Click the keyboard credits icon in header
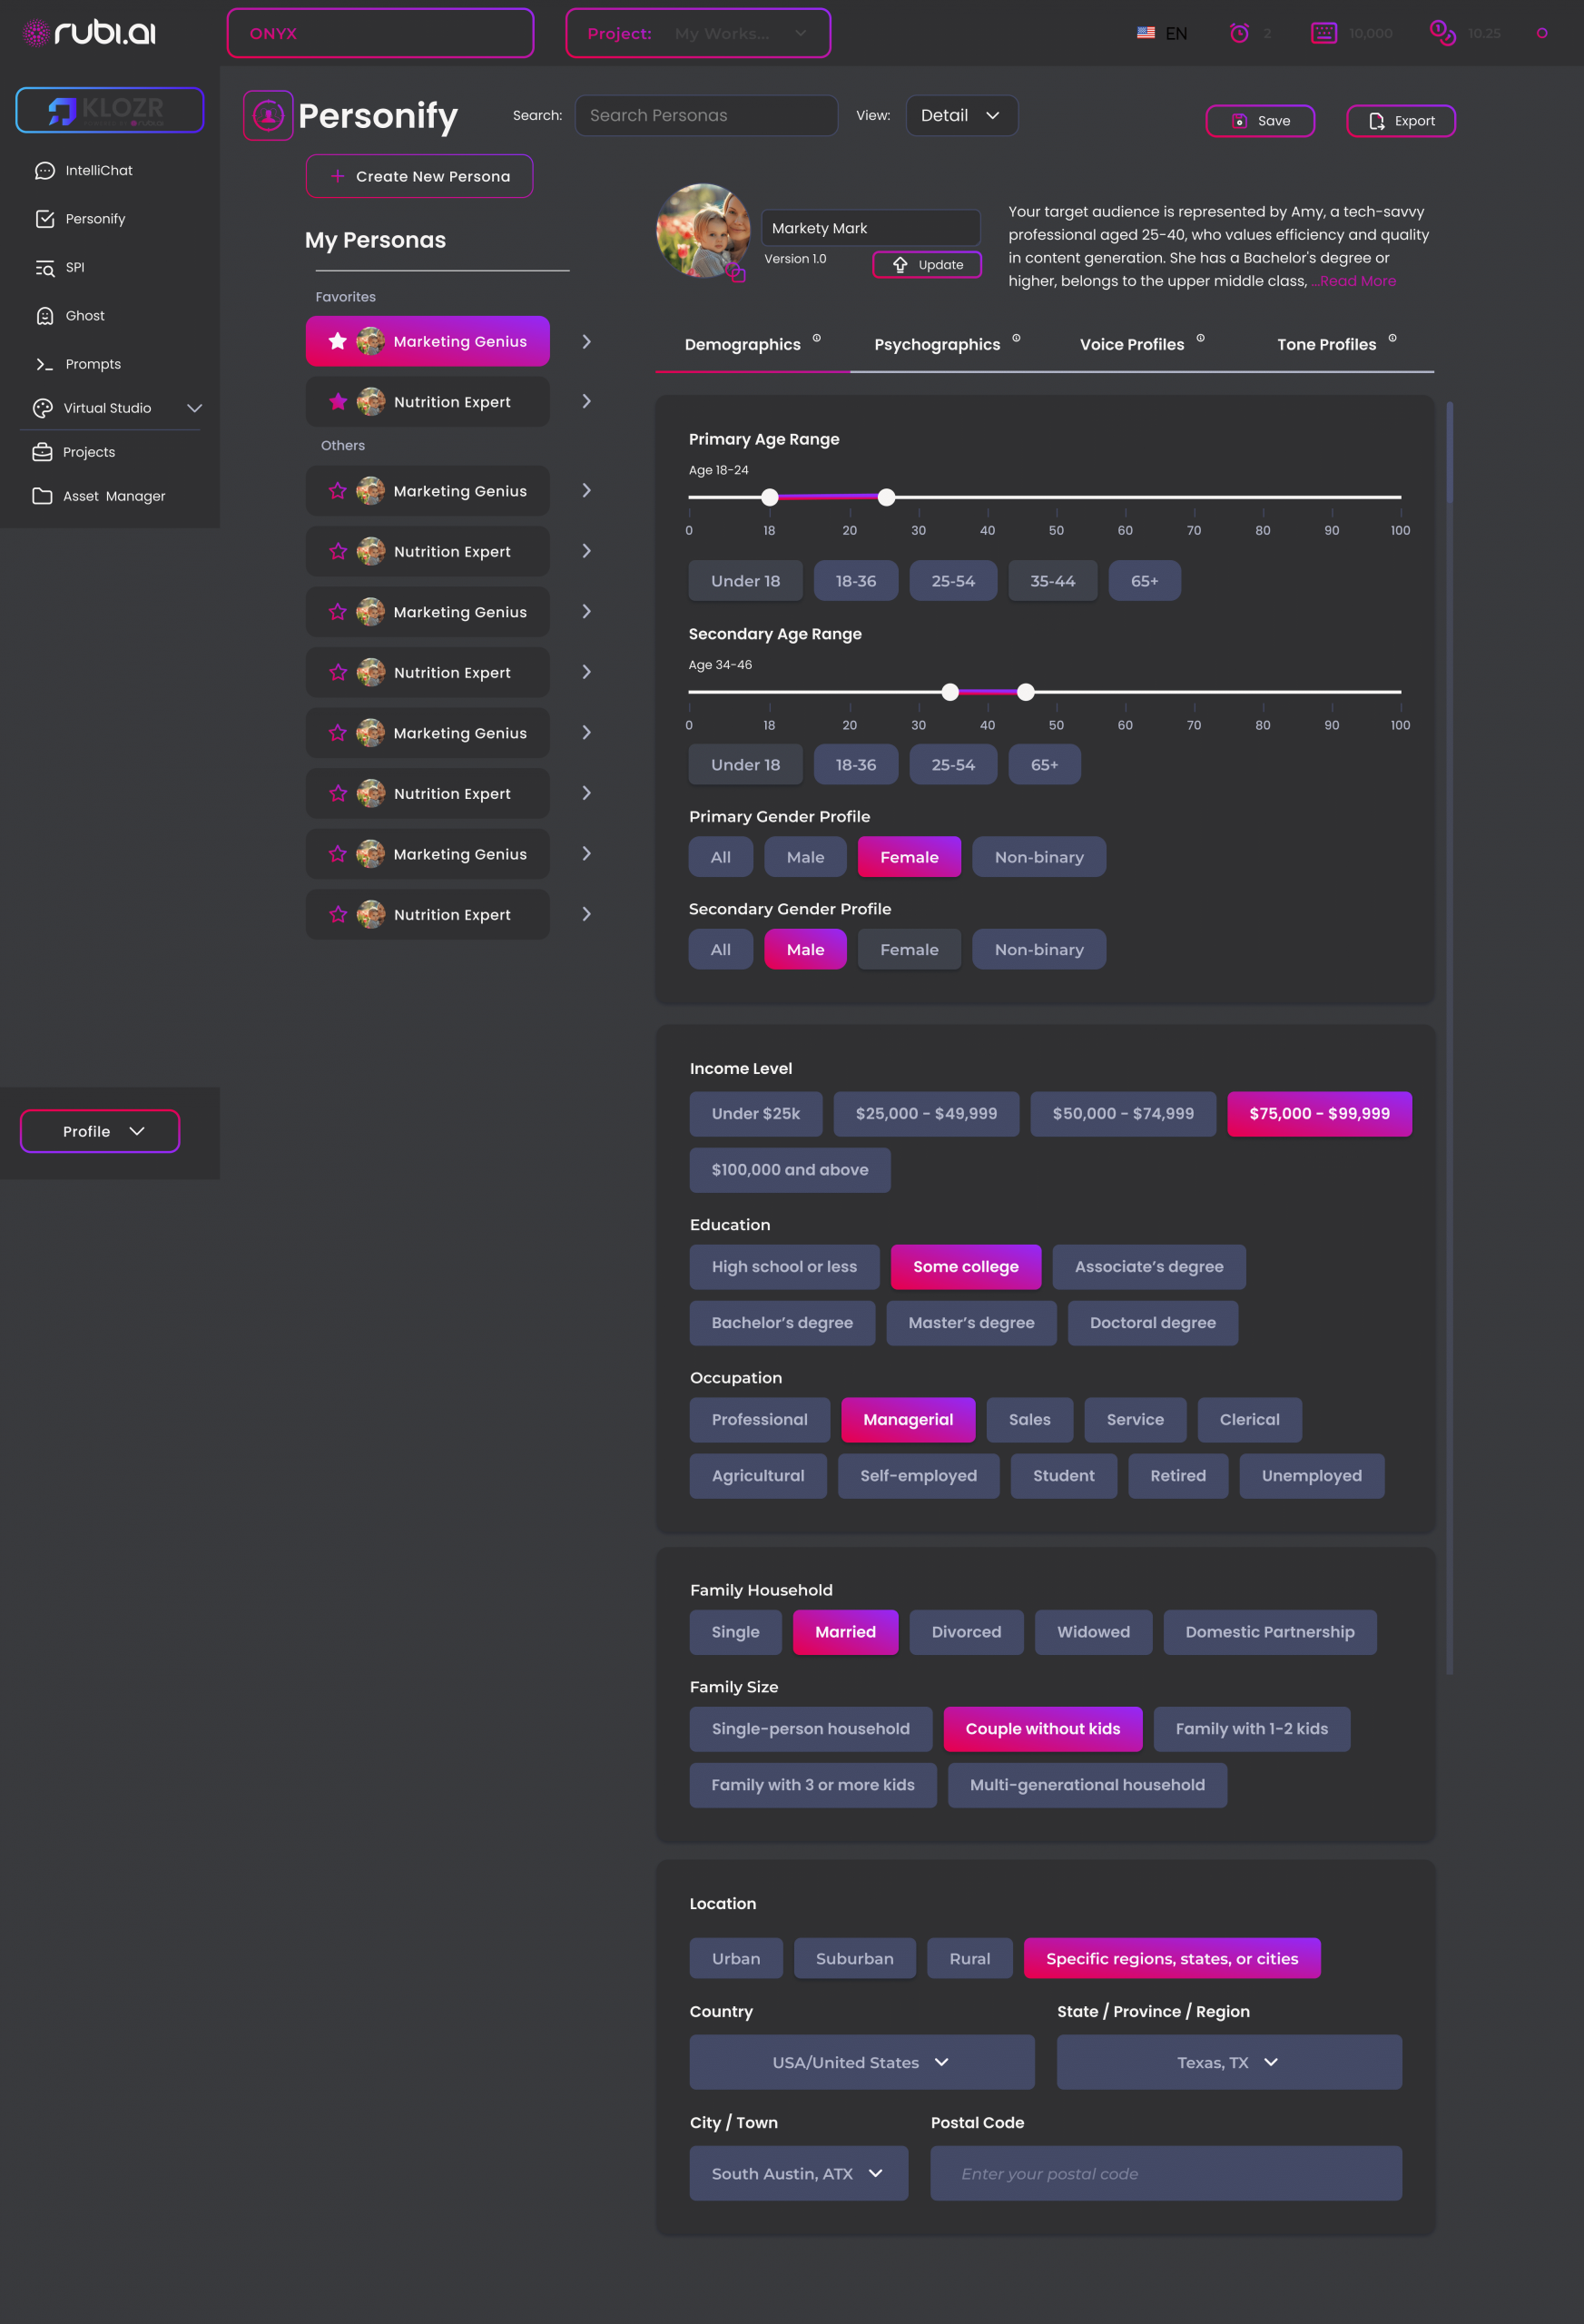Image resolution: width=1584 pixels, height=2324 pixels. 1323,33
